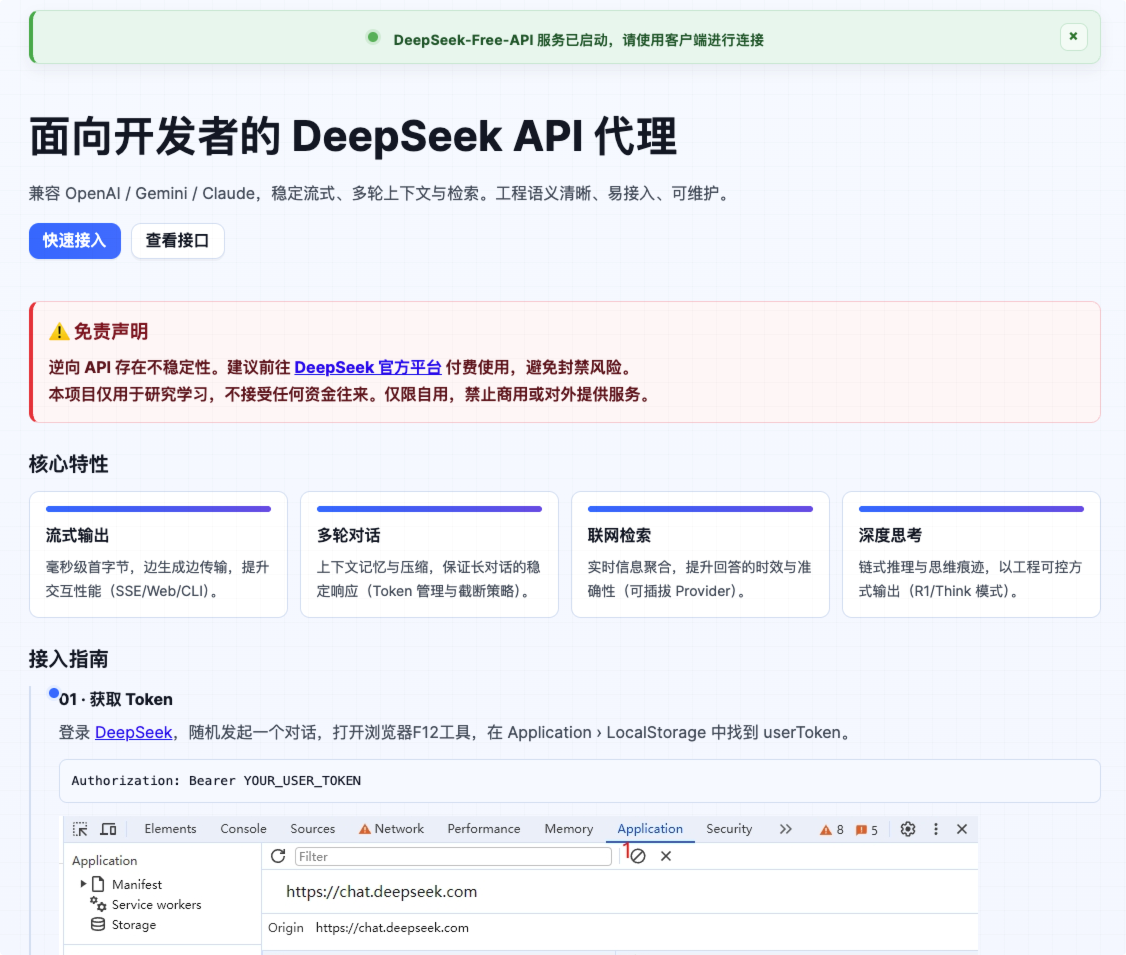The image size is (1126, 955).
Task: Select Service workers in the sidebar
Action: 157,905
